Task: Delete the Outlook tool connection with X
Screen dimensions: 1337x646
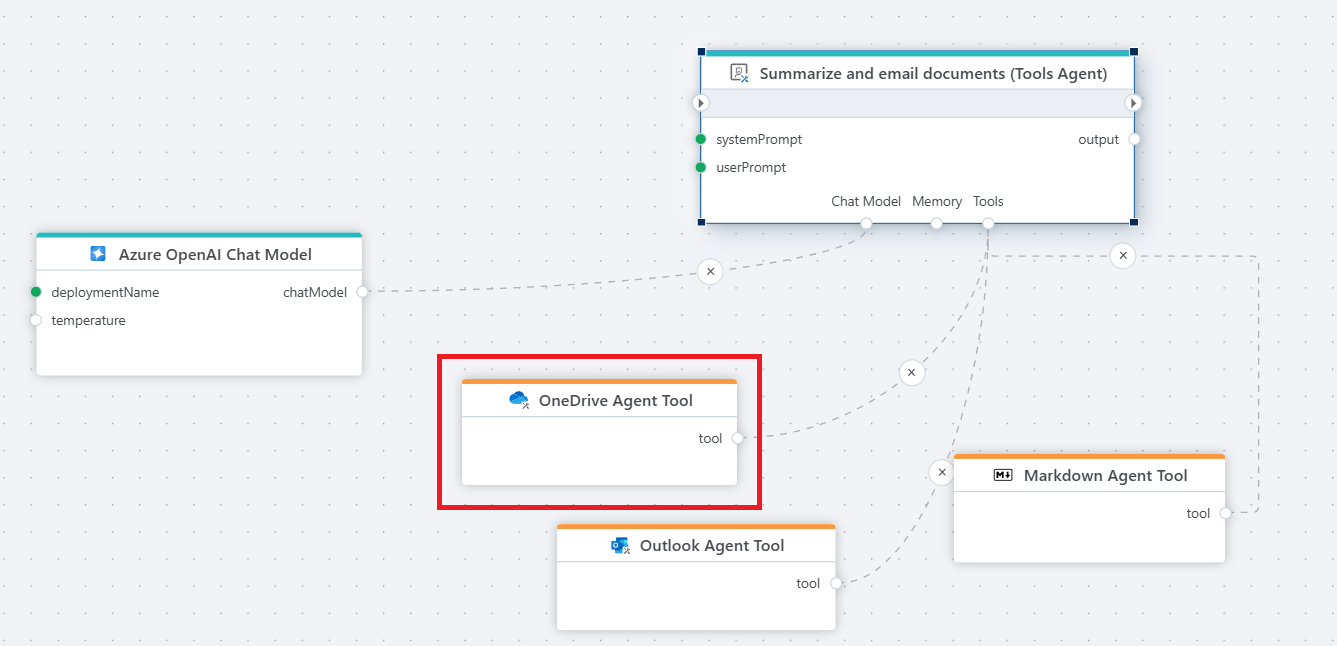Action: click(941, 472)
